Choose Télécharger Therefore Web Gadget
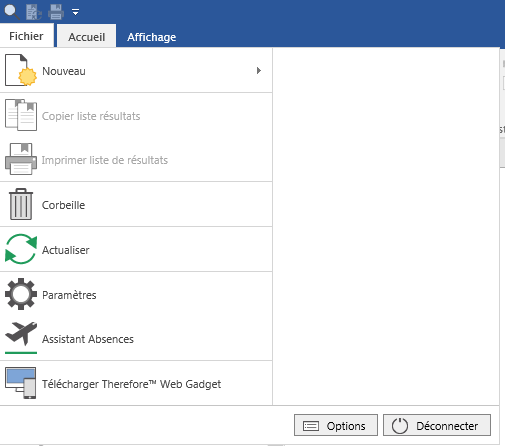 tap(136, 384)
